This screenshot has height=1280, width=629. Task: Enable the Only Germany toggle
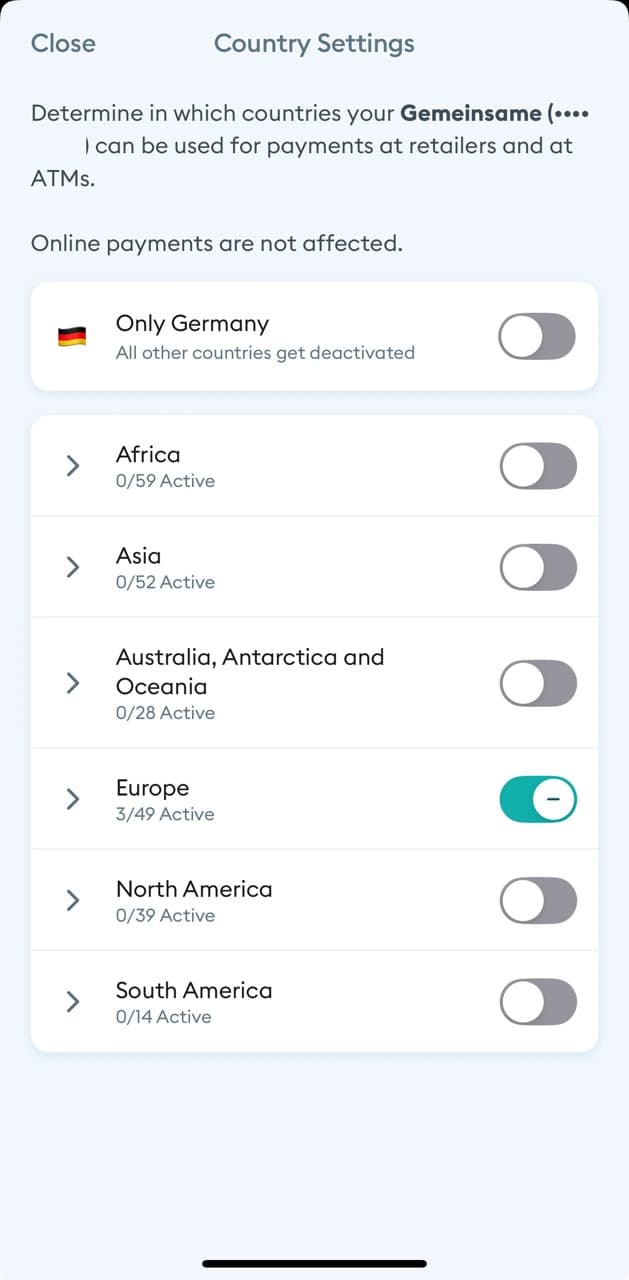pyautogui.click(x=536, y=336)
